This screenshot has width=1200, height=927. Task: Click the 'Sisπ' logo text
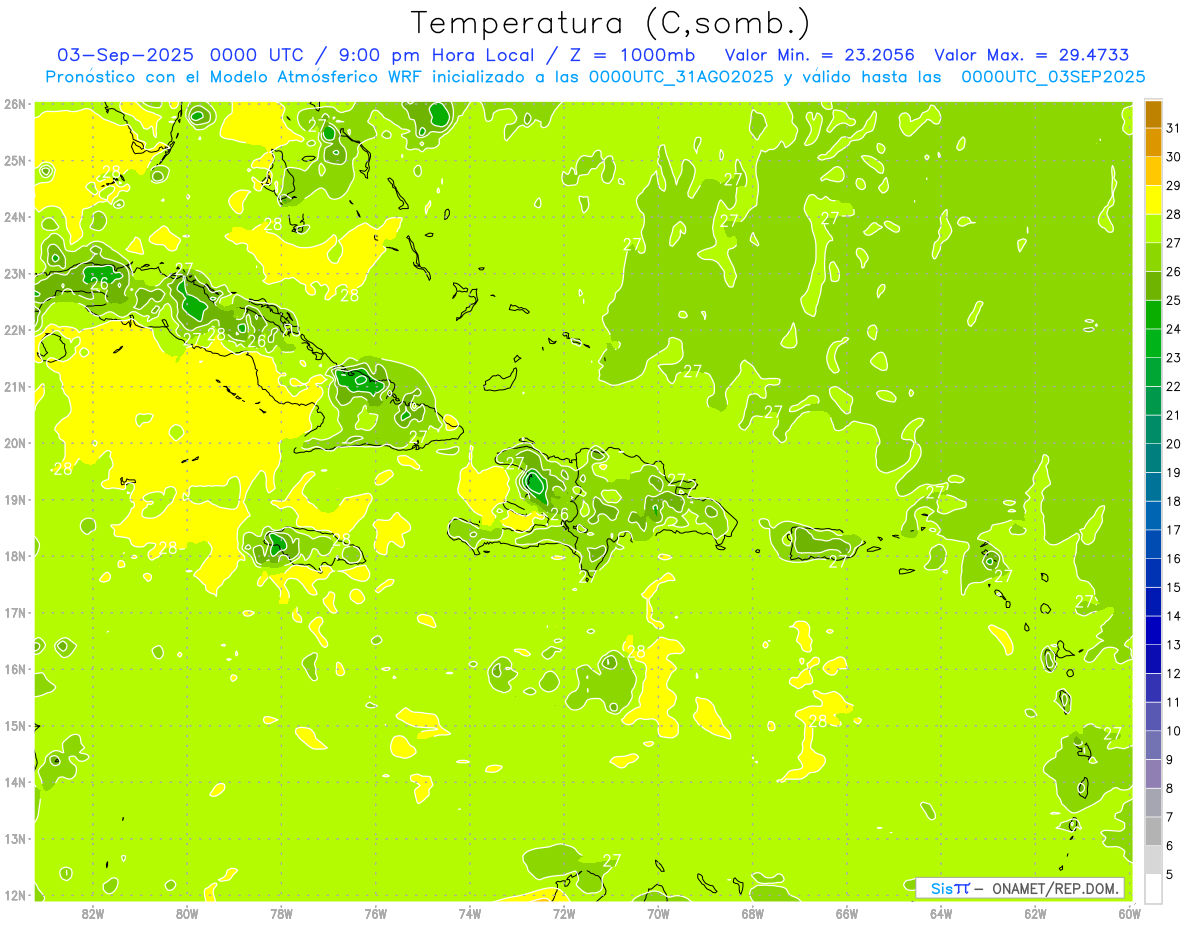pos(950,888)
